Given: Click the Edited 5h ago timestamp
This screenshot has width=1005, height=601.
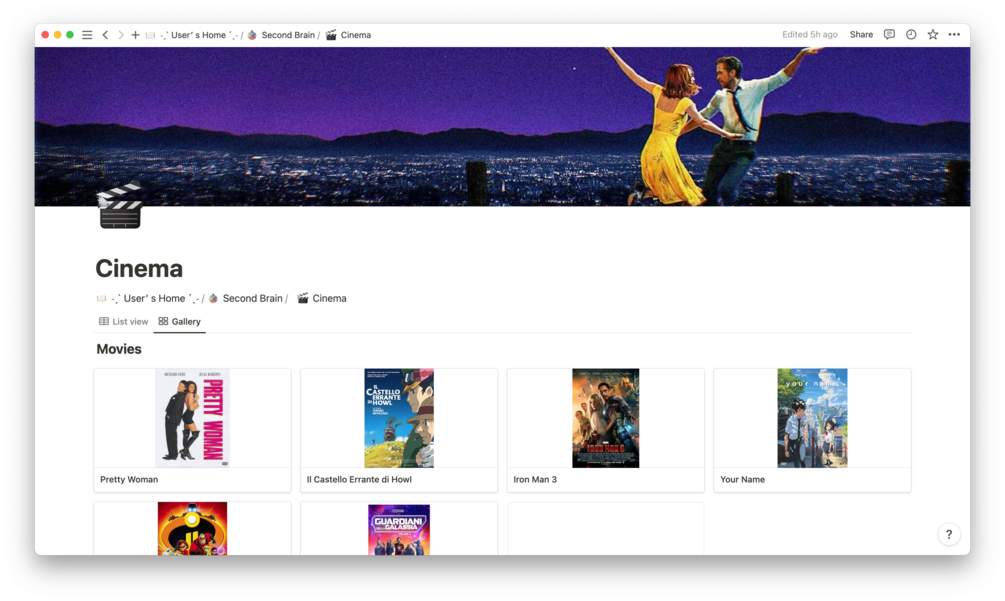Looking at the screenshot, I should [x=810, y=35].
